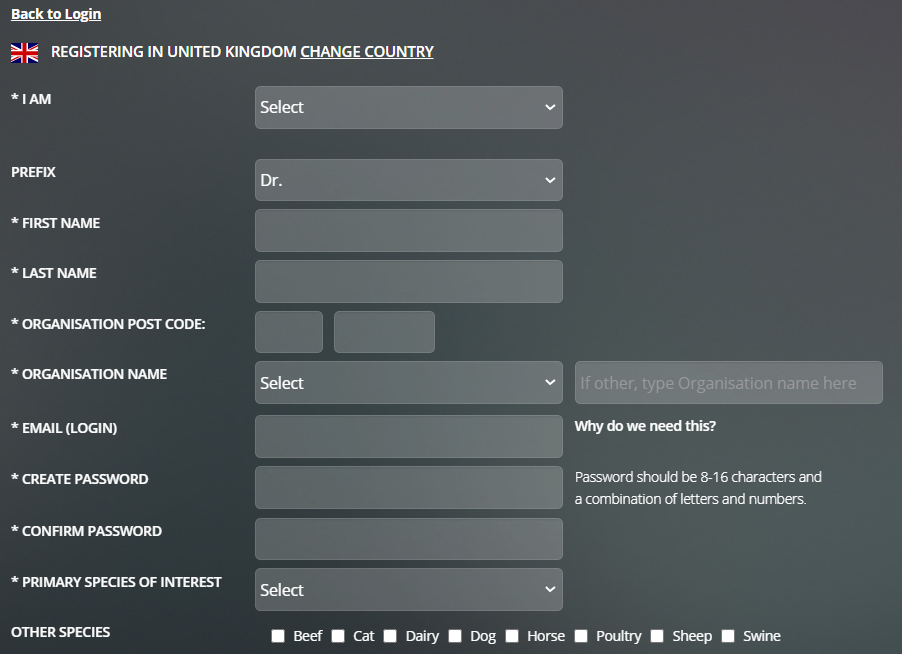Mark the Poultry checkbox
The image size is (902, 654).
(x=581, y=636)
